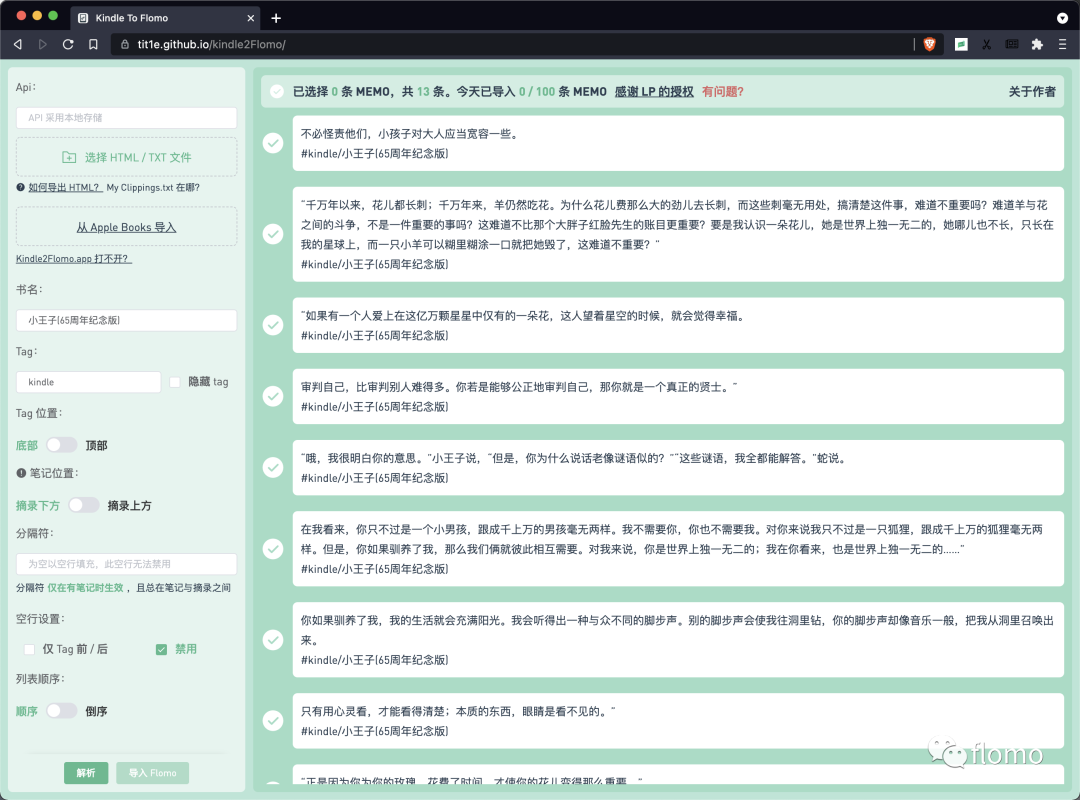
Task: Click the 导入 Flomo button
Action: click(x=152, y=772)
